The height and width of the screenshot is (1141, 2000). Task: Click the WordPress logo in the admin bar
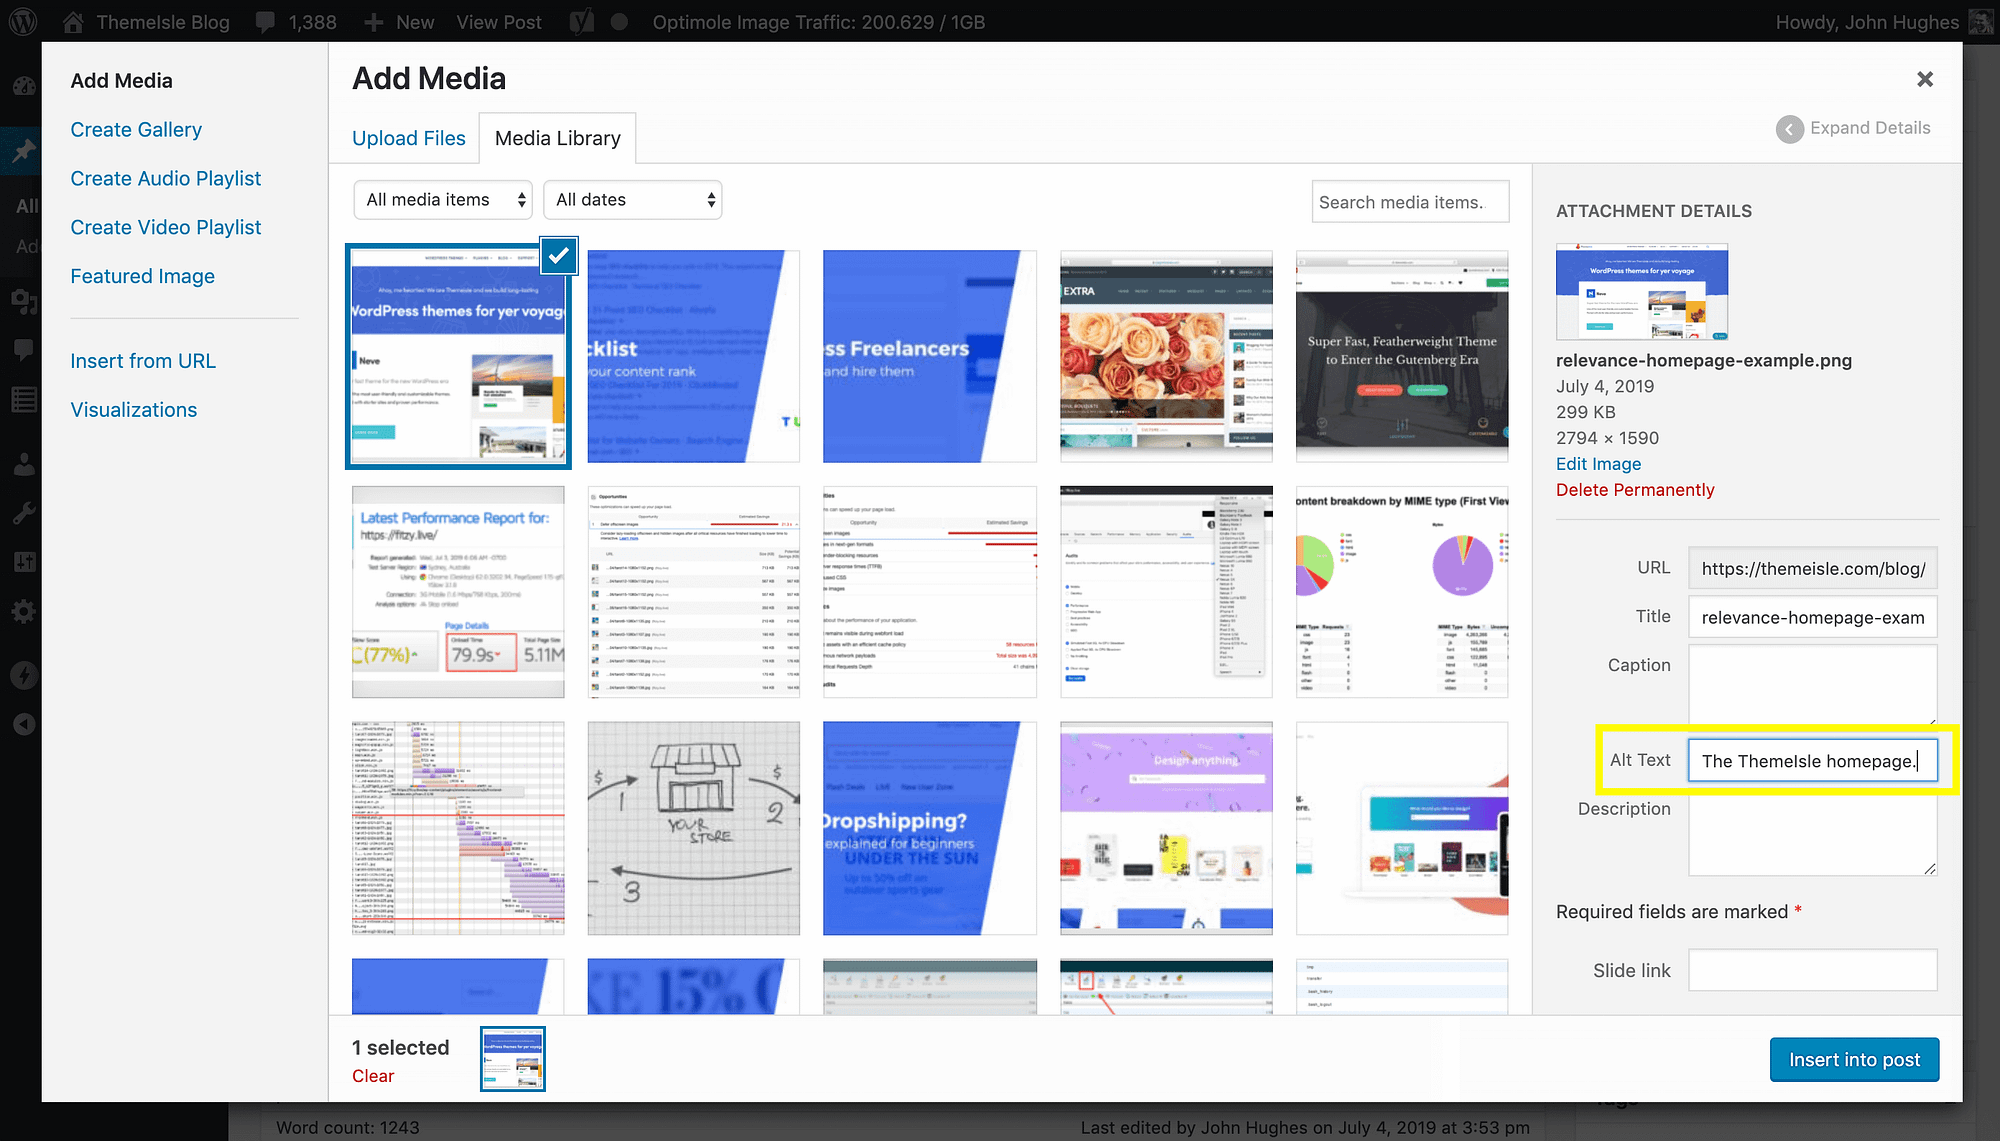pos(22,21)
